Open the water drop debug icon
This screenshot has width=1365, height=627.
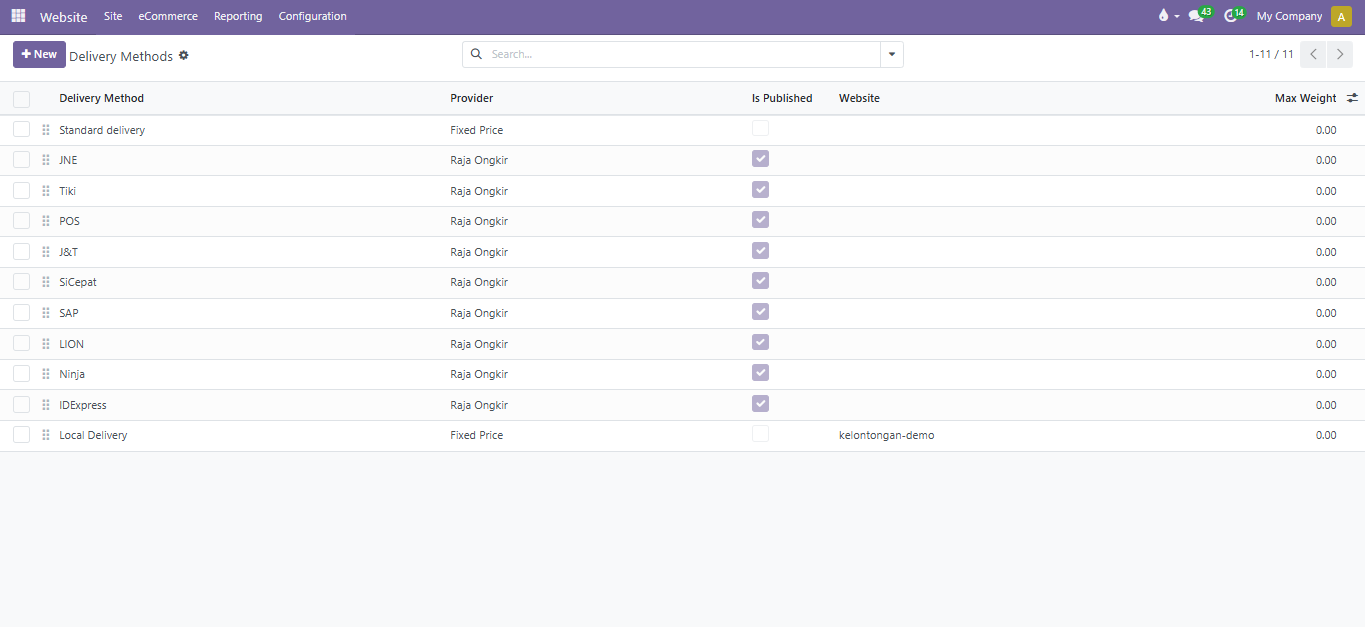coord(1163,16)
